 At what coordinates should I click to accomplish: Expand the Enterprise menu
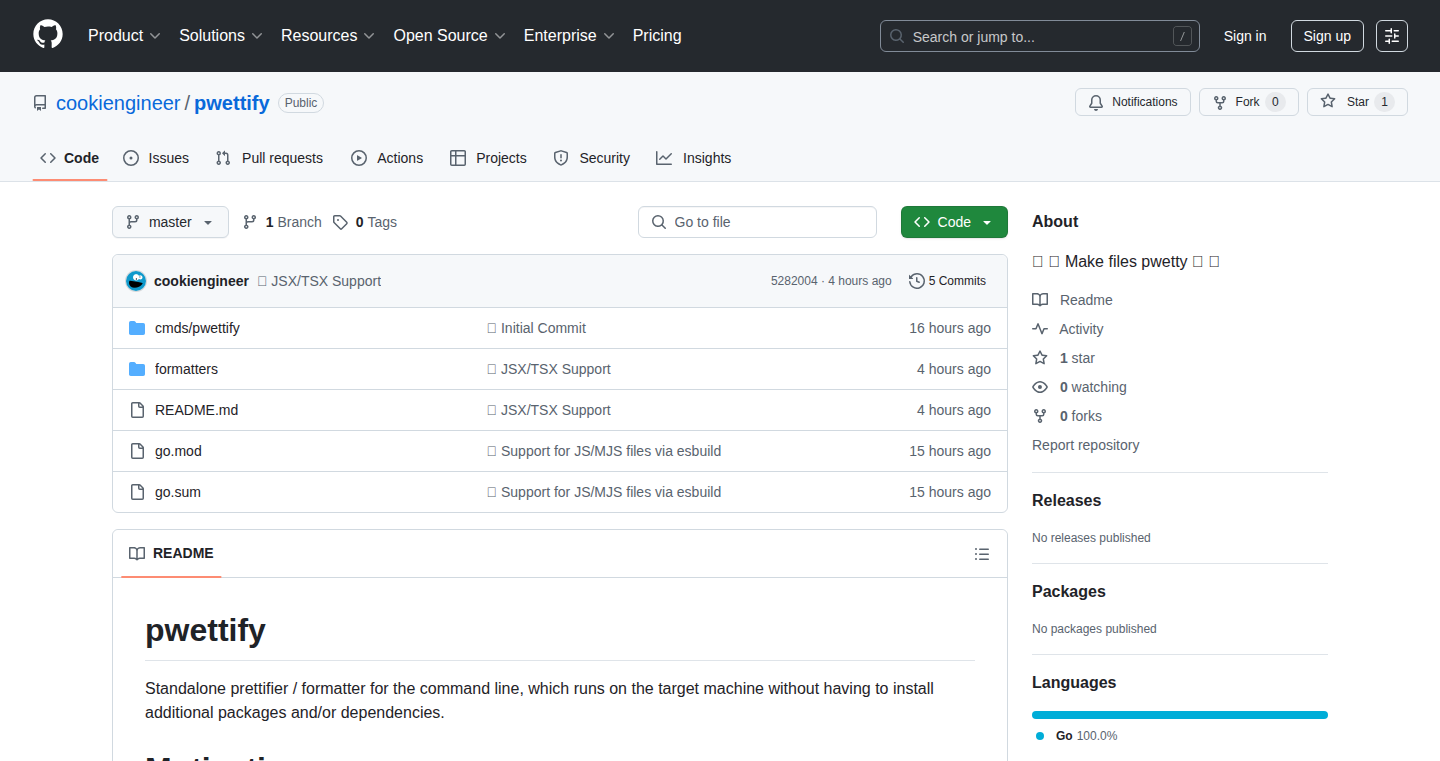point(569,35)
